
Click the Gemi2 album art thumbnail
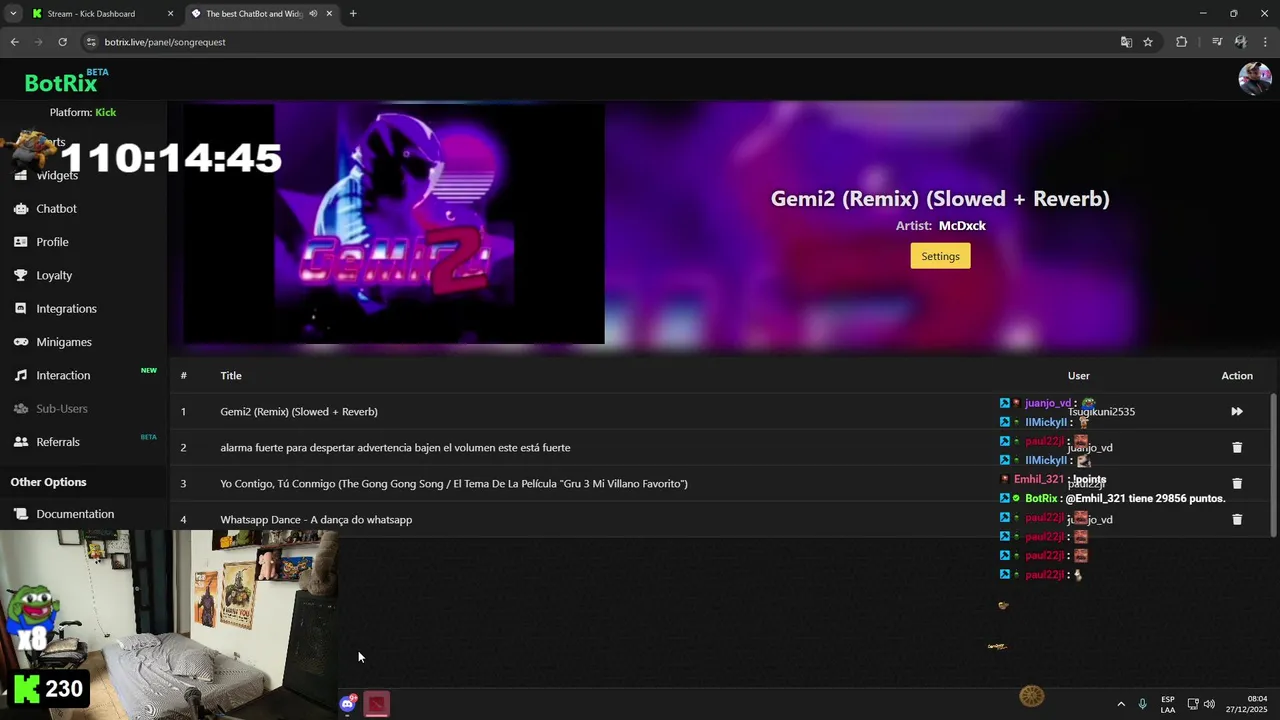pos(394,224)
